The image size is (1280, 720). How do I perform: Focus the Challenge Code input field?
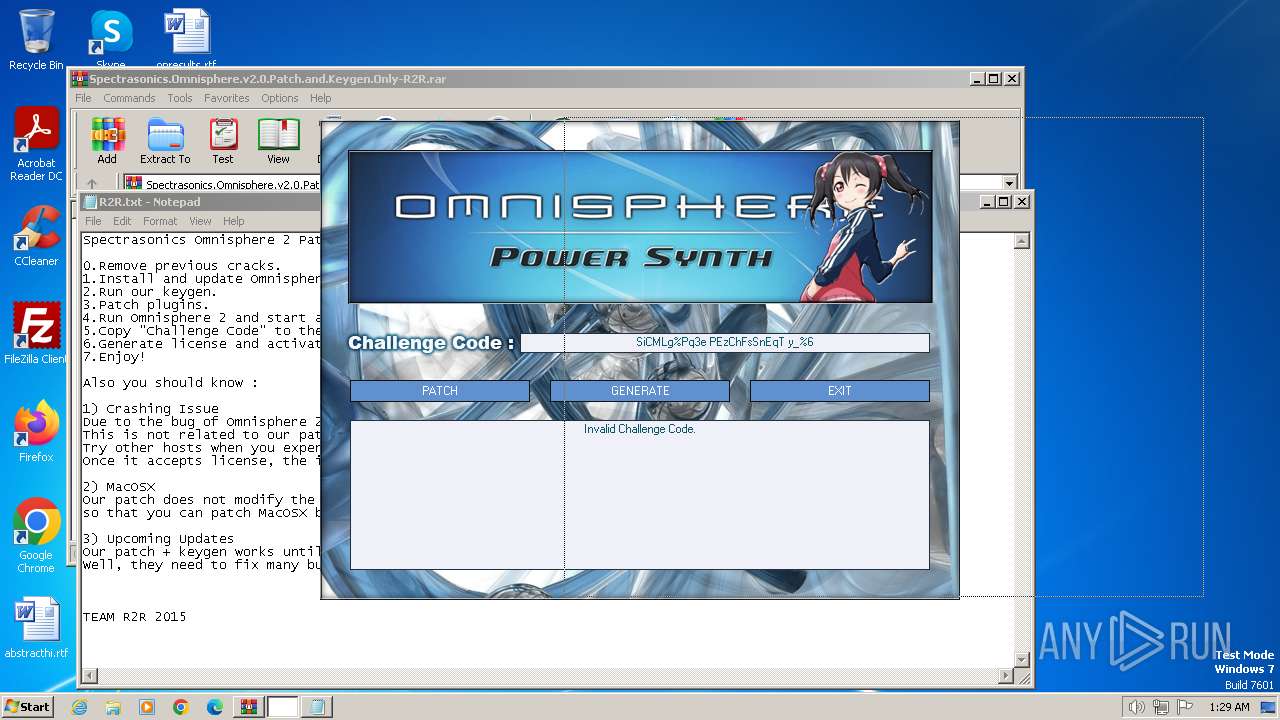coord(725,342)
